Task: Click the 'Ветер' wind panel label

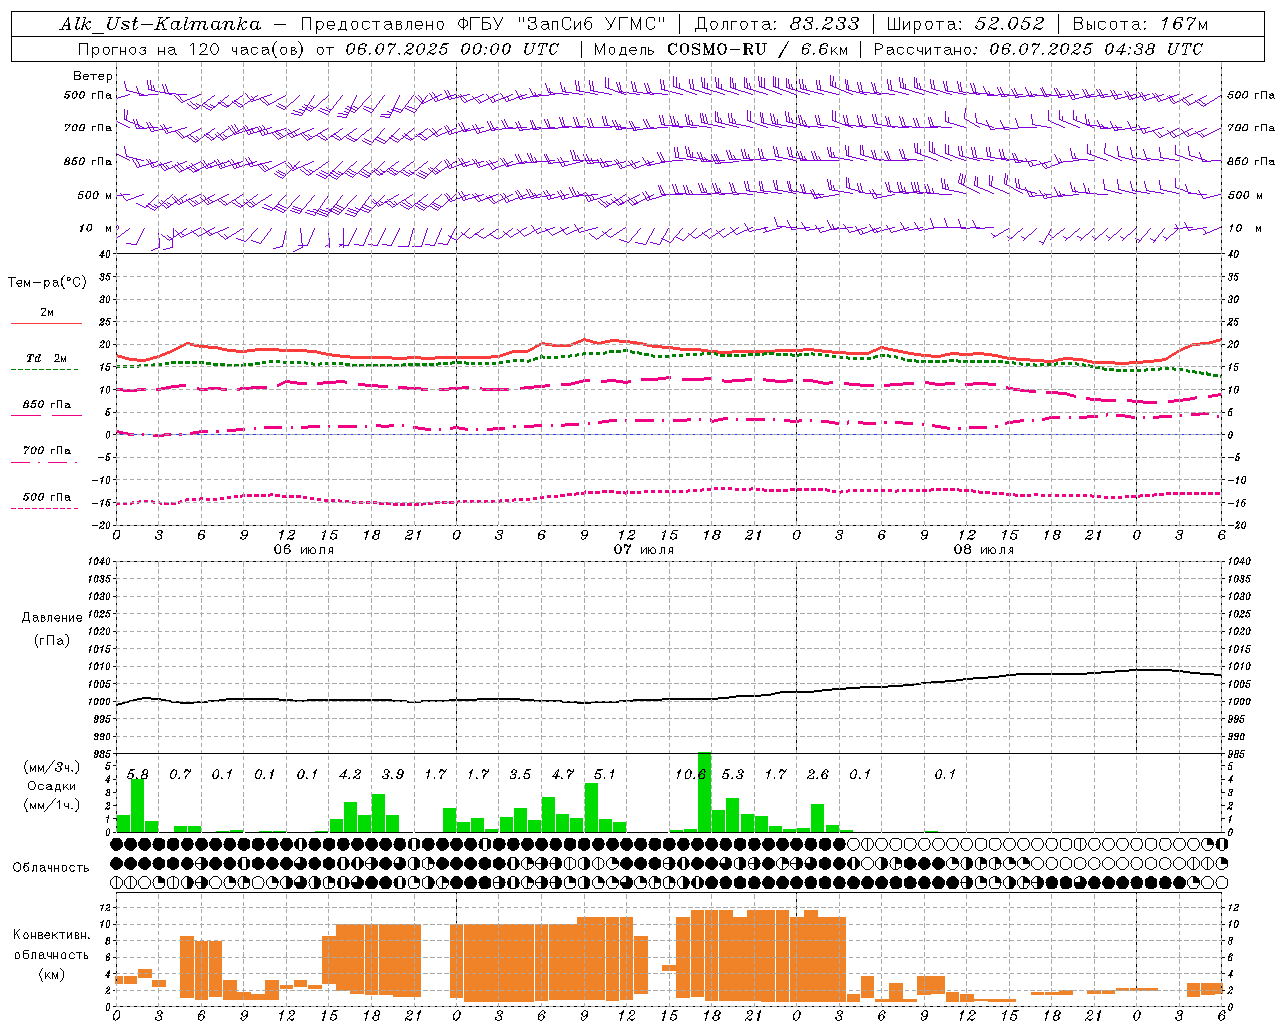Action: click(93, 76)
